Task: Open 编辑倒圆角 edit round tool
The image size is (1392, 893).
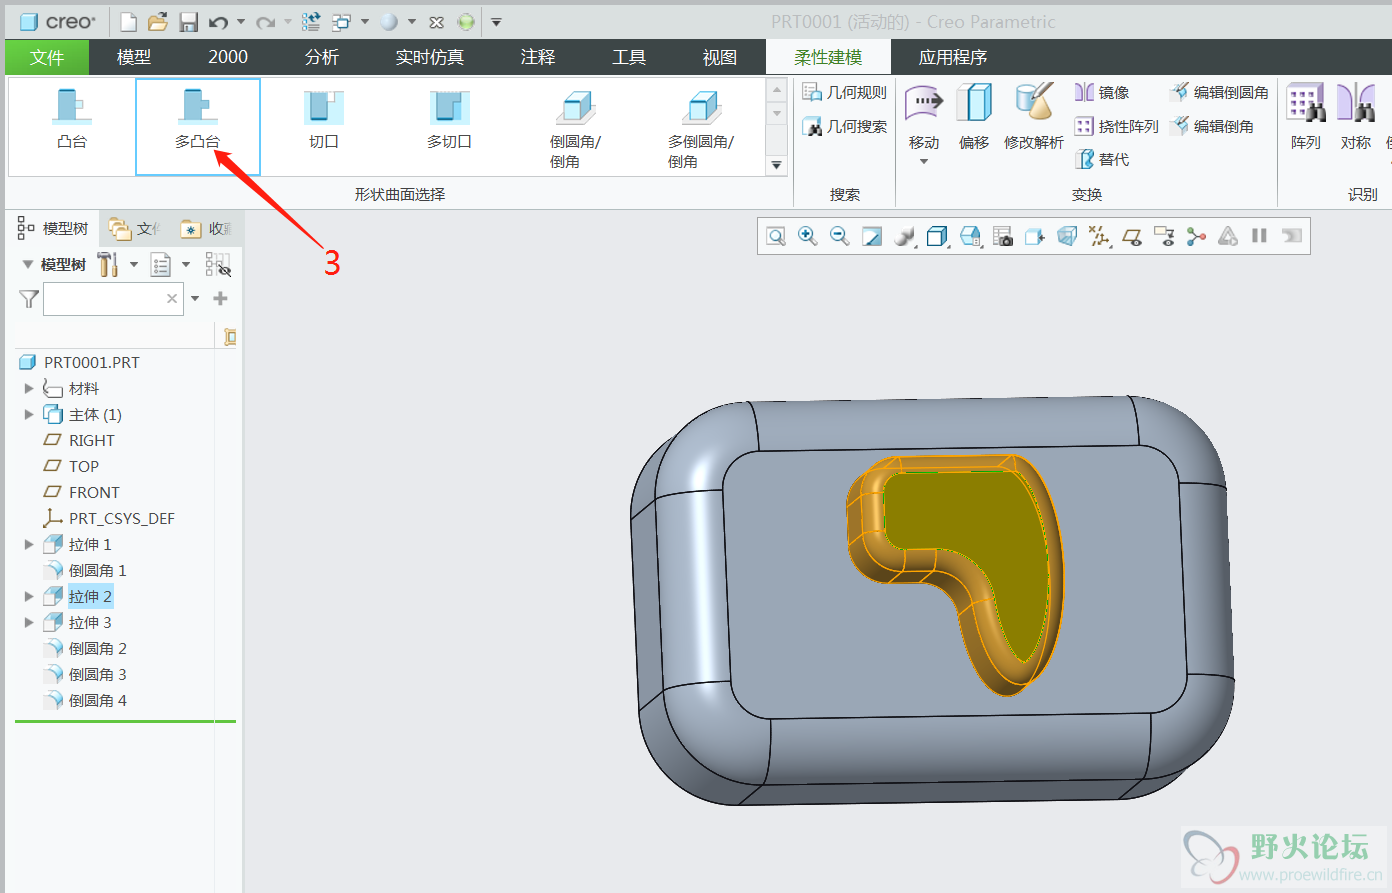Action: tap(1219, 92)
